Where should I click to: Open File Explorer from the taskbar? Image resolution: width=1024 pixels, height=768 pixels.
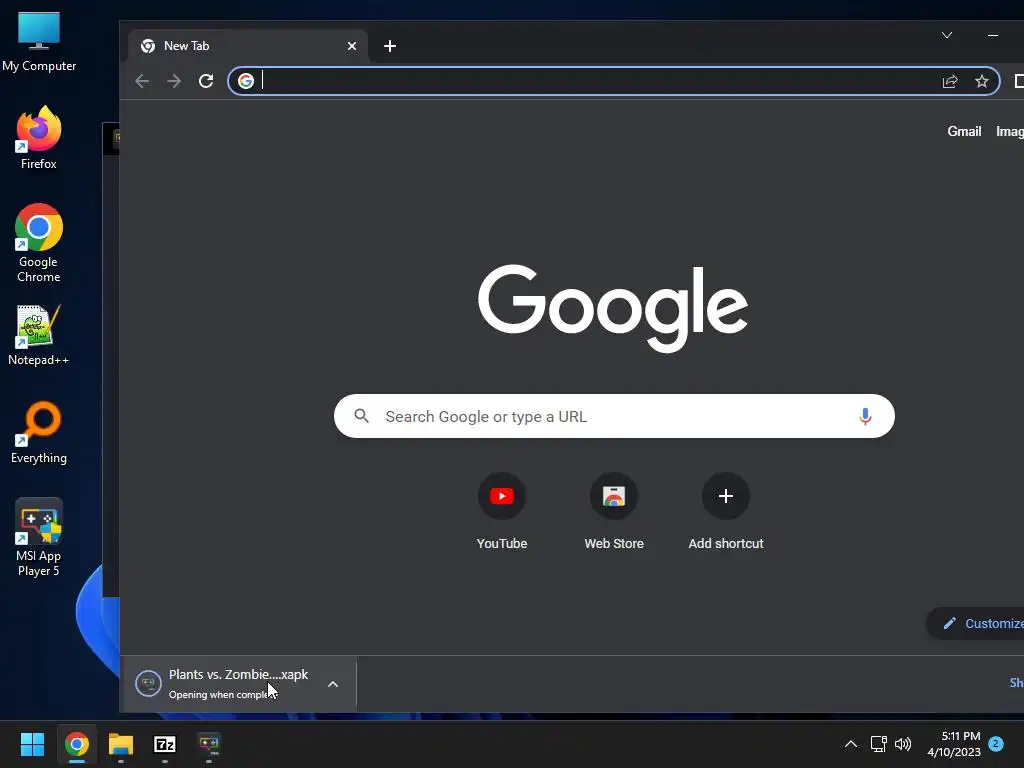point(121,744)
